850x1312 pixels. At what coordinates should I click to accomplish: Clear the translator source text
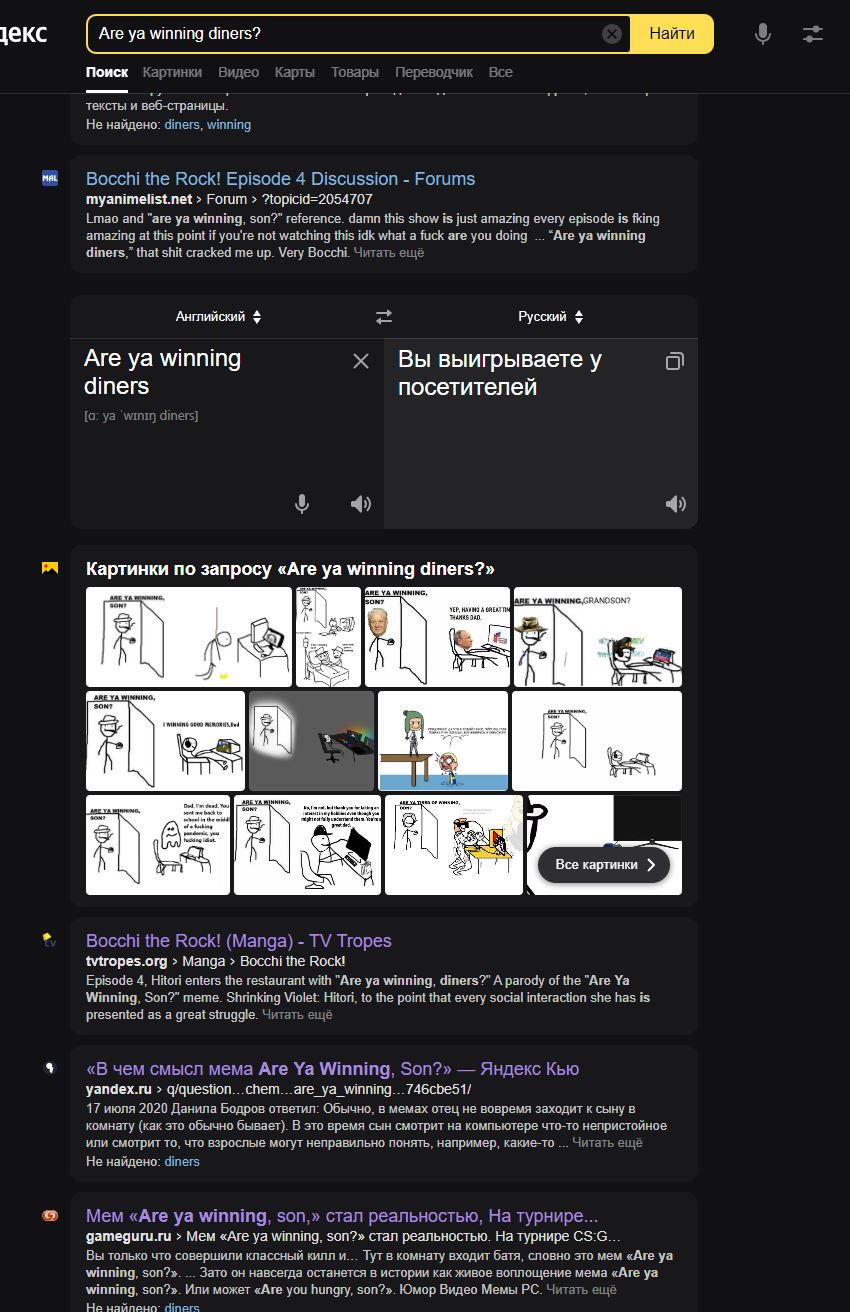(361, 361)
